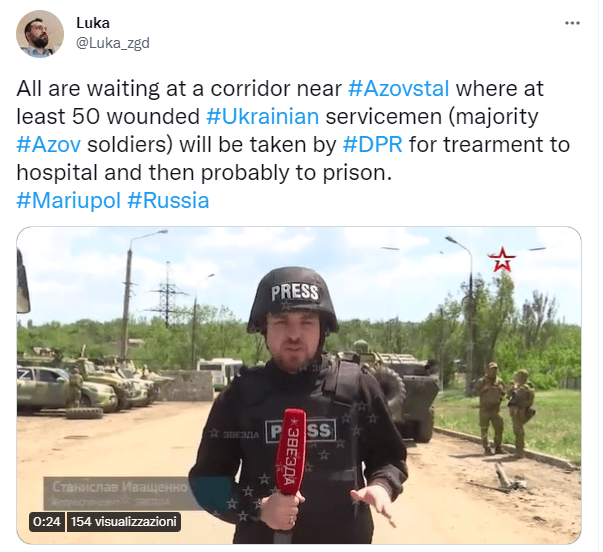This screenshot has height=552, width=603.
Task: Click the 154 visualizzazioni view counter
Action: point(124,522)
